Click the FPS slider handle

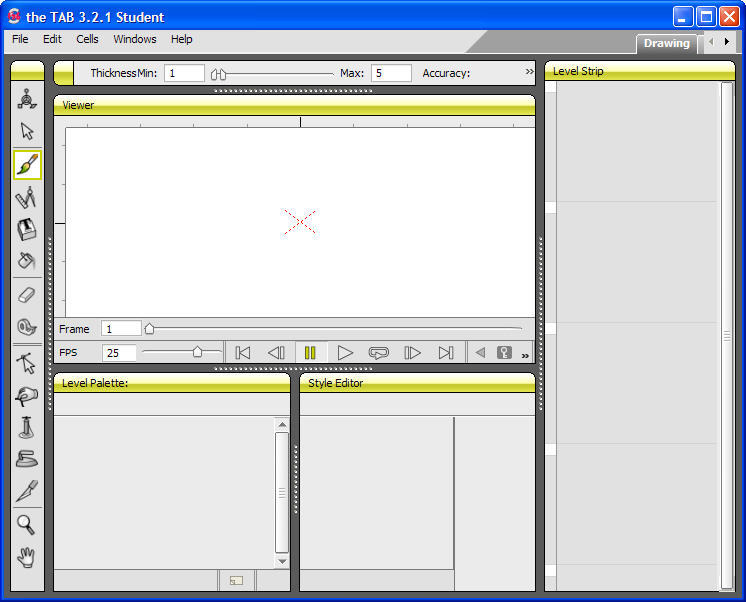click(x=197, y=352)
